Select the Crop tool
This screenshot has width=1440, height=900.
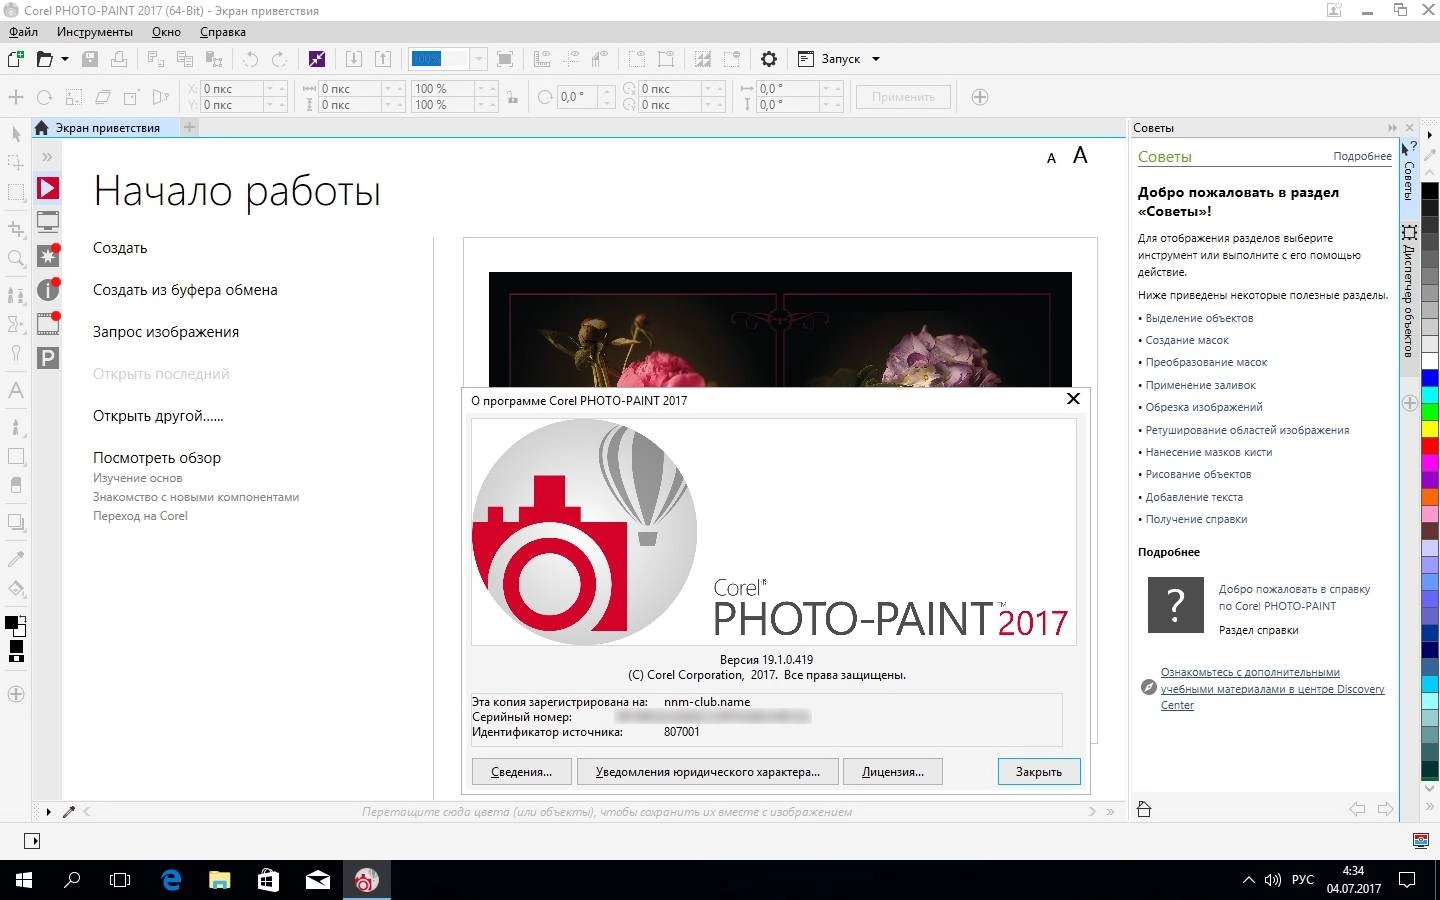(x=16, y=228)
